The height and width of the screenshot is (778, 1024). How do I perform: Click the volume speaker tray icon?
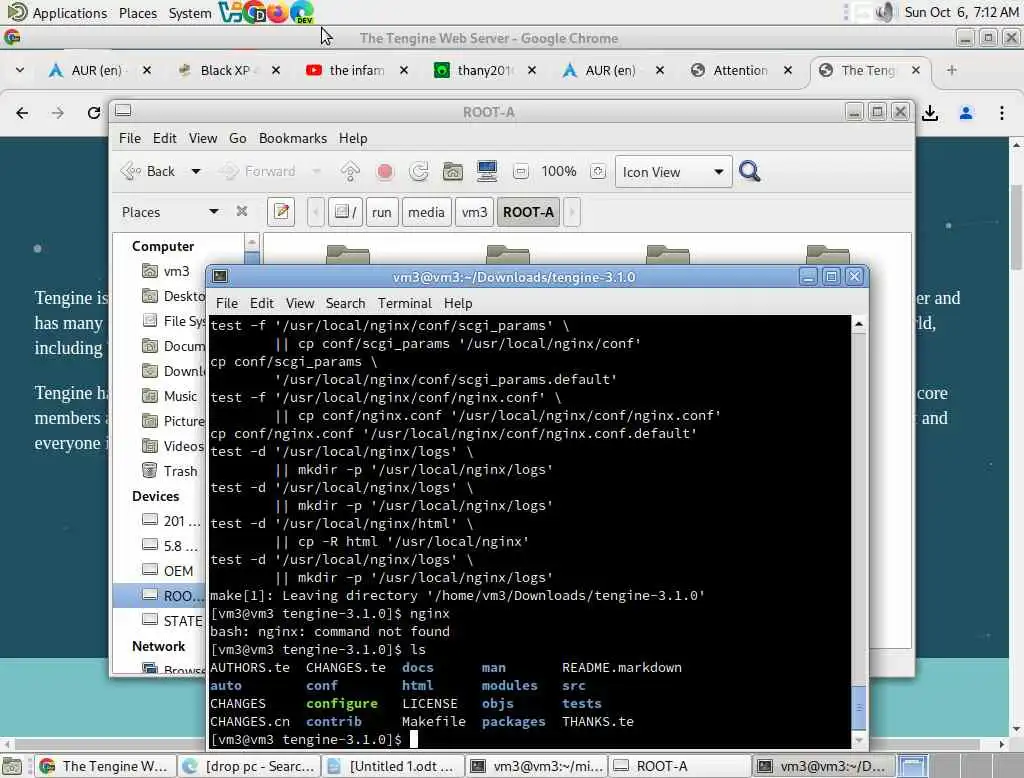coord(884,12)
